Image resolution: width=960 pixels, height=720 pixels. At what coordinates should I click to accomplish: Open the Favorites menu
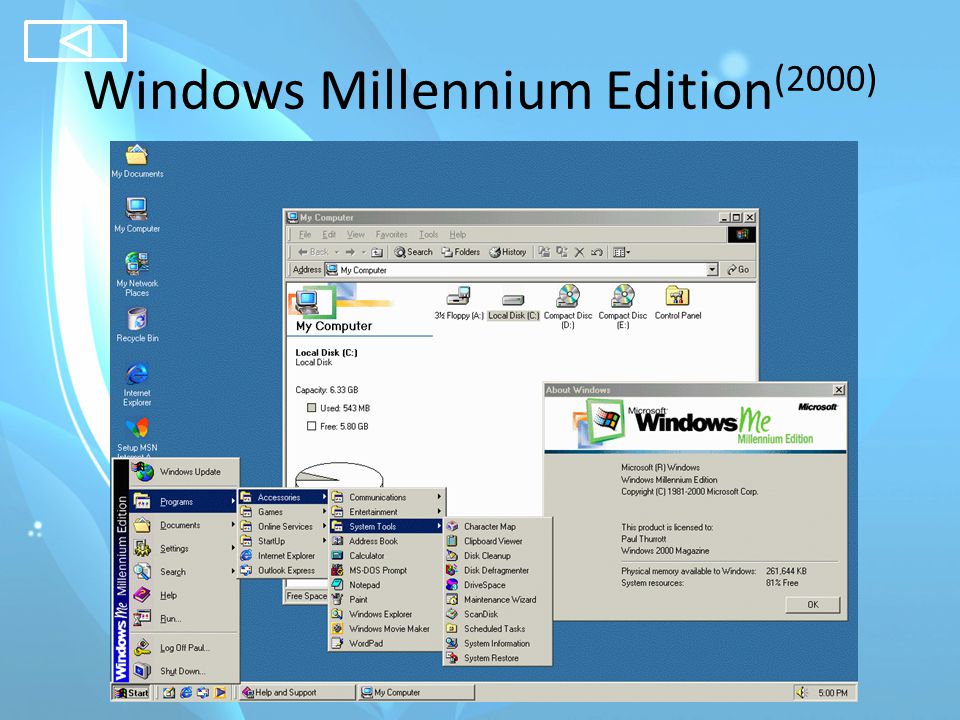point(391,234)
